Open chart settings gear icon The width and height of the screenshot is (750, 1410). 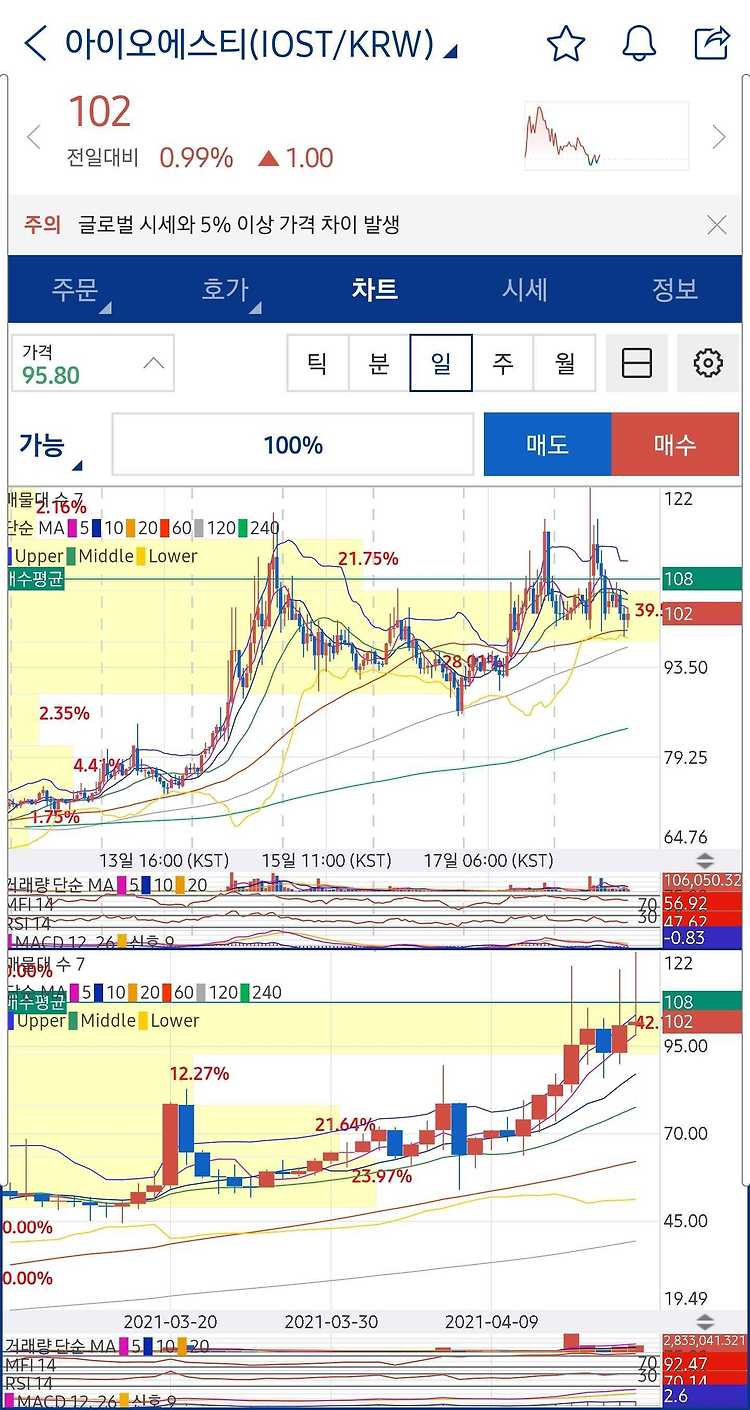(708, 363)
